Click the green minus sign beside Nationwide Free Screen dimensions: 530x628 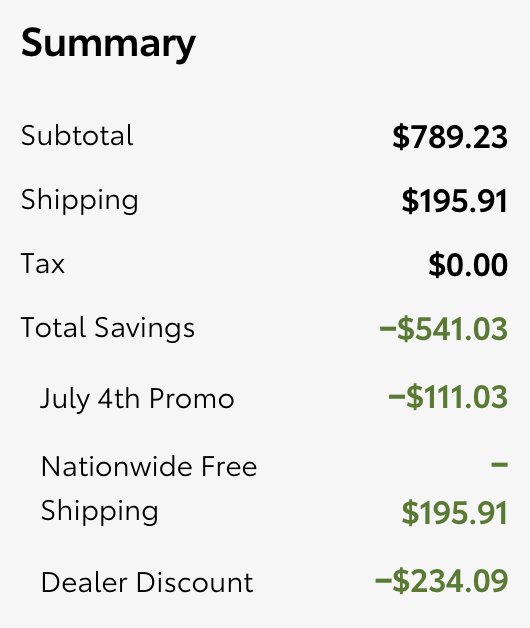coord(500,465)
